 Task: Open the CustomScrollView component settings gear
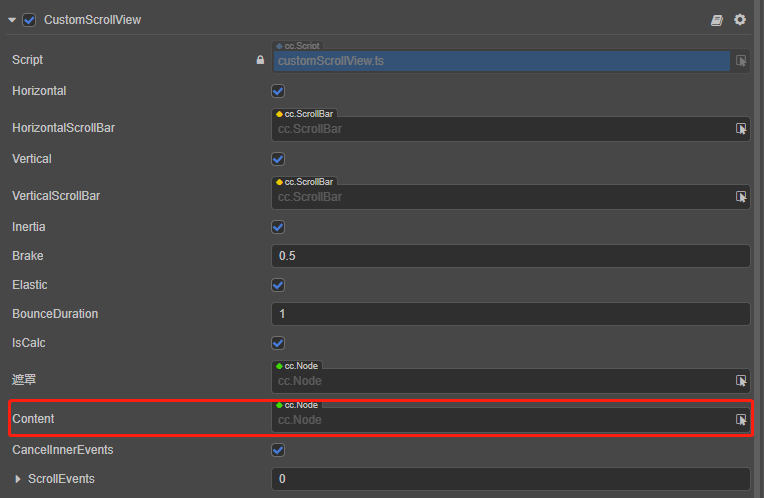click(x=740, y=20)
